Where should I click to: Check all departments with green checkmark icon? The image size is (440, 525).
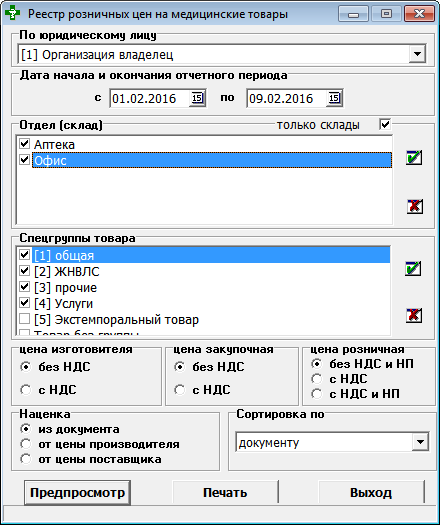[x=414, y=157]
